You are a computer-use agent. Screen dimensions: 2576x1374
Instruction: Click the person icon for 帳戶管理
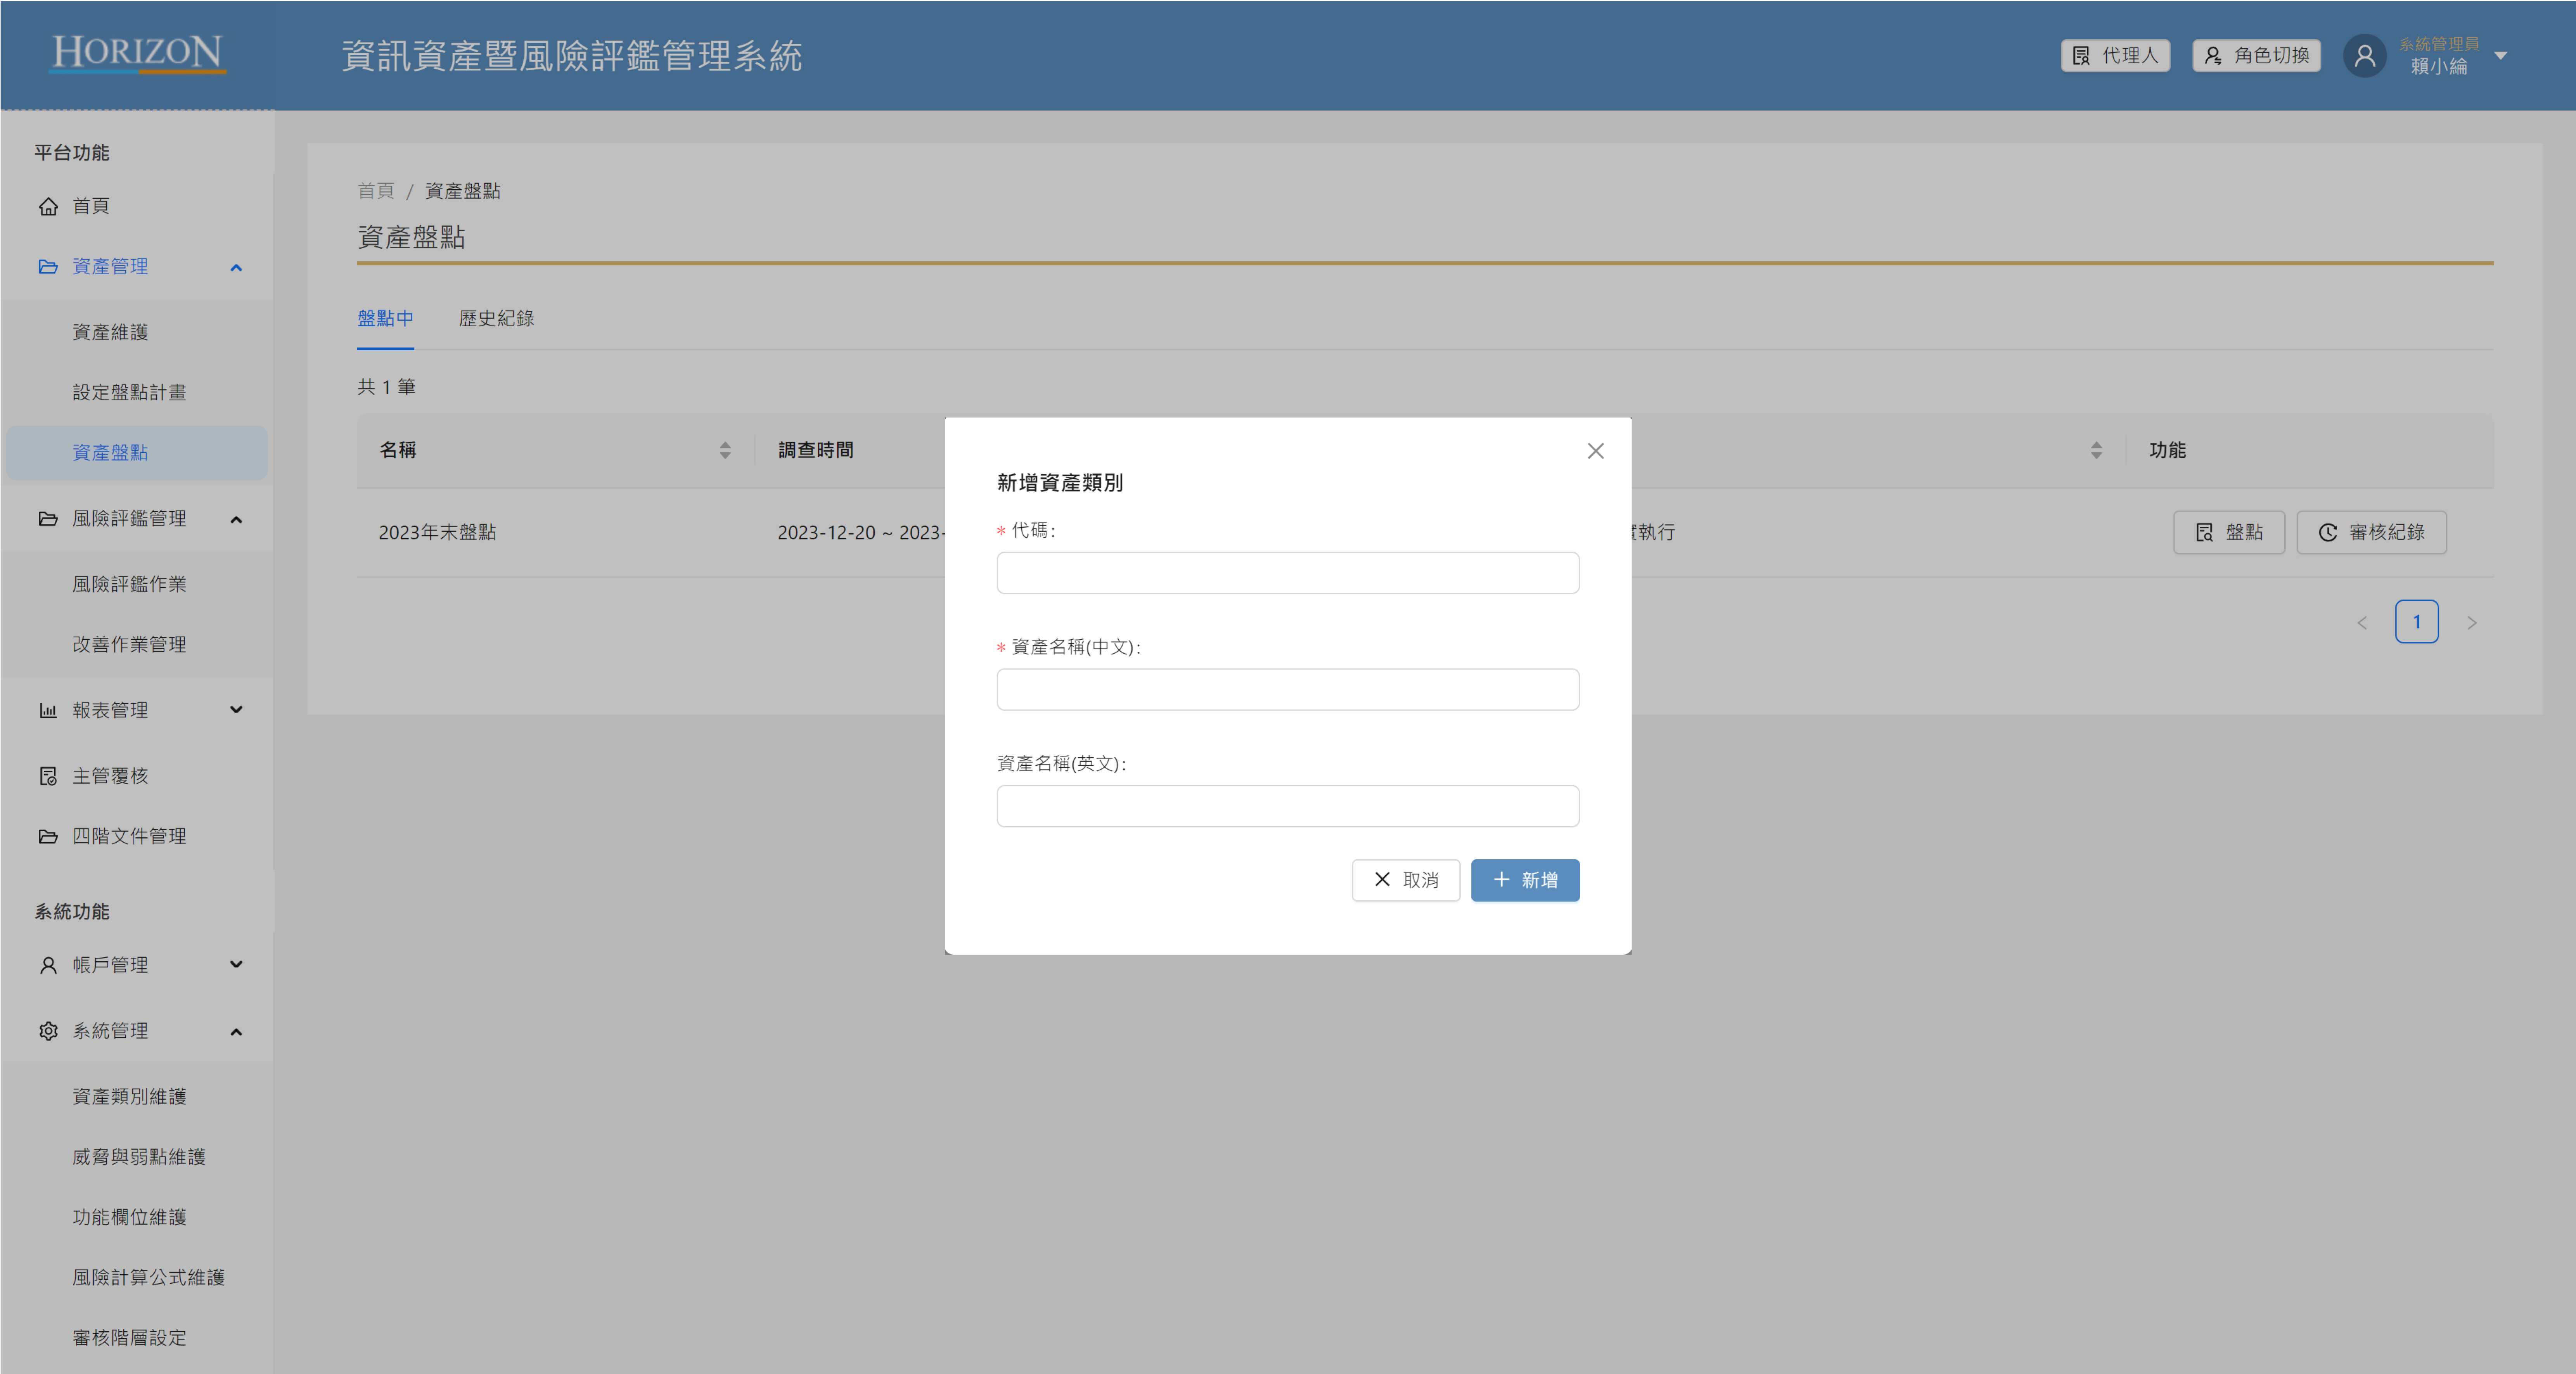point(48,965)
